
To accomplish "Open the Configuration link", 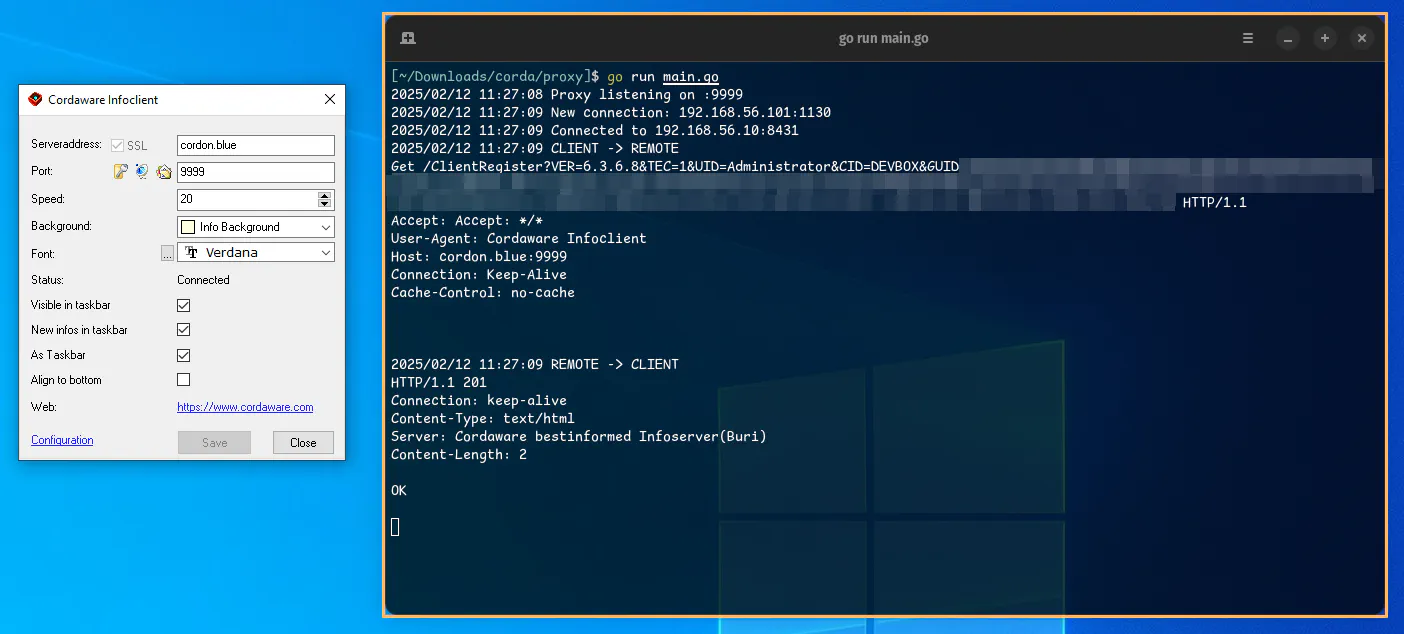I will coord(62,440).
